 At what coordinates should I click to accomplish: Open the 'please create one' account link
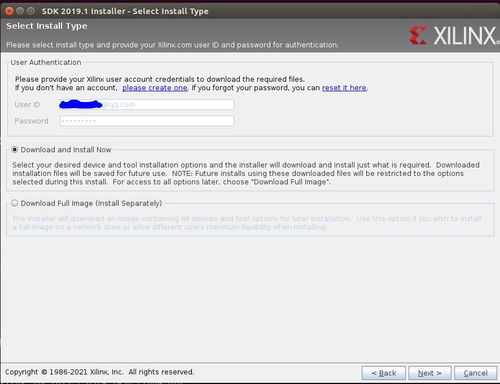pos(155,88)
